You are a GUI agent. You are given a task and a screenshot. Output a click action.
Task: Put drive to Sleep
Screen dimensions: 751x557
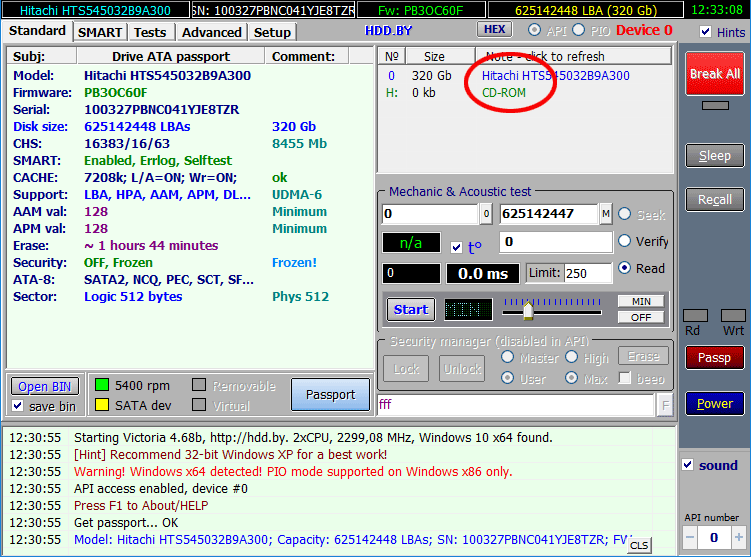pos(715,156)
